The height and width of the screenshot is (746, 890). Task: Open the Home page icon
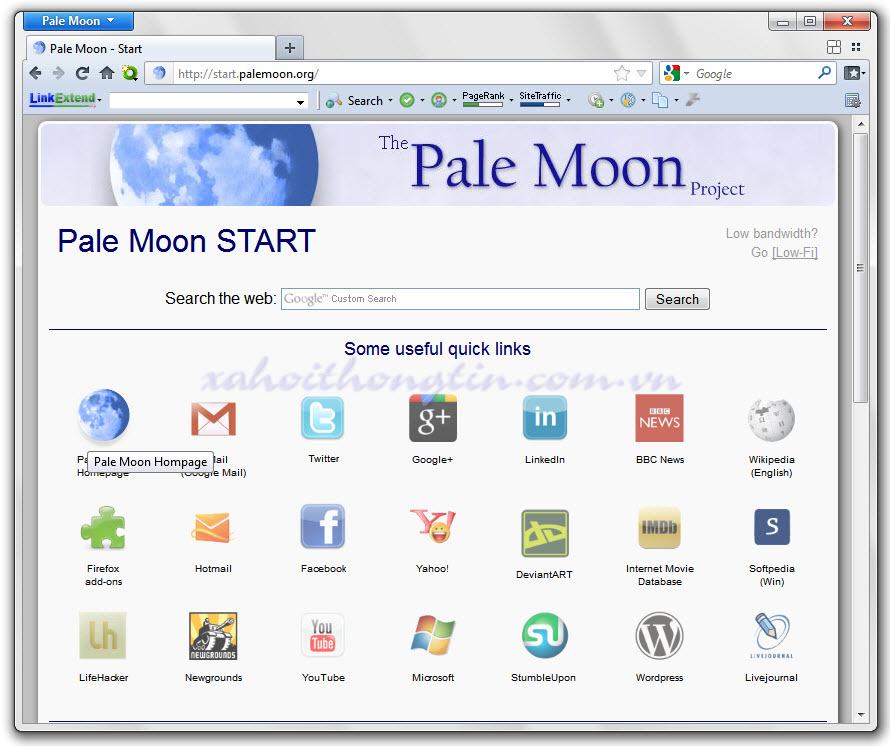[106, 73]
